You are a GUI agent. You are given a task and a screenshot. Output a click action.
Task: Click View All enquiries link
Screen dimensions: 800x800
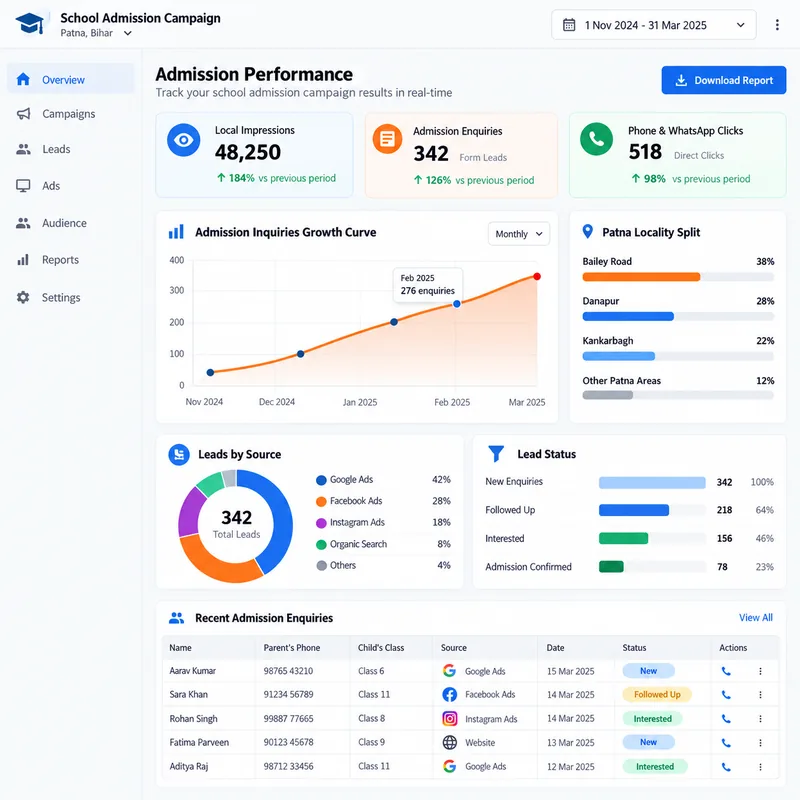756,617
